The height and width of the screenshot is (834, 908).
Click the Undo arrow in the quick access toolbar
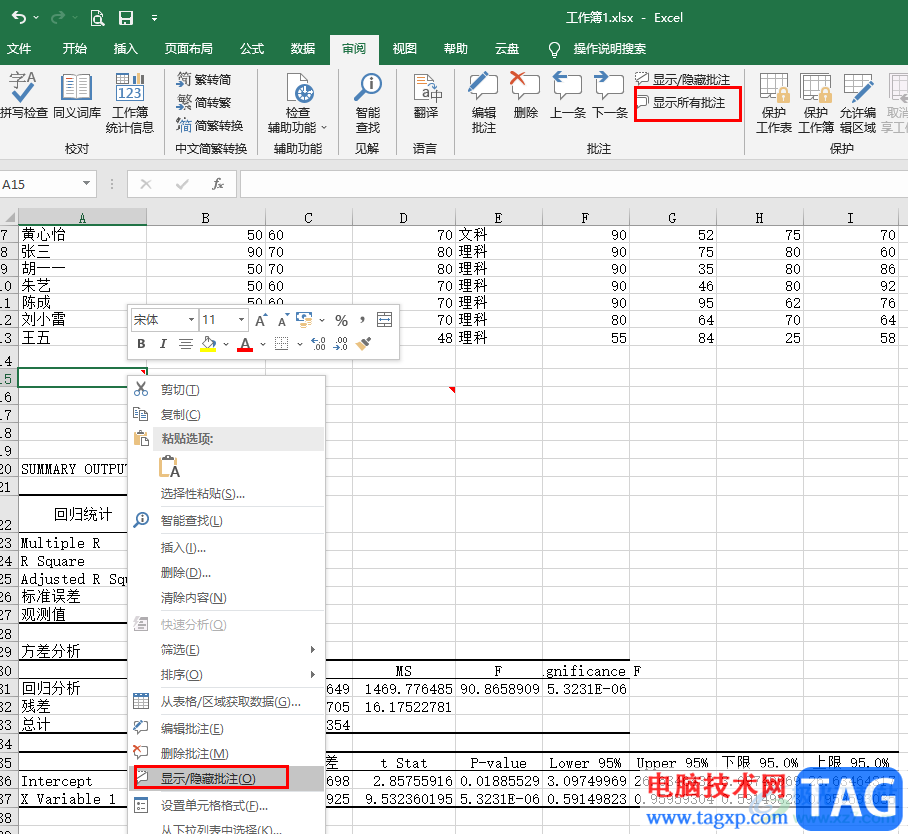coord(19,18)
